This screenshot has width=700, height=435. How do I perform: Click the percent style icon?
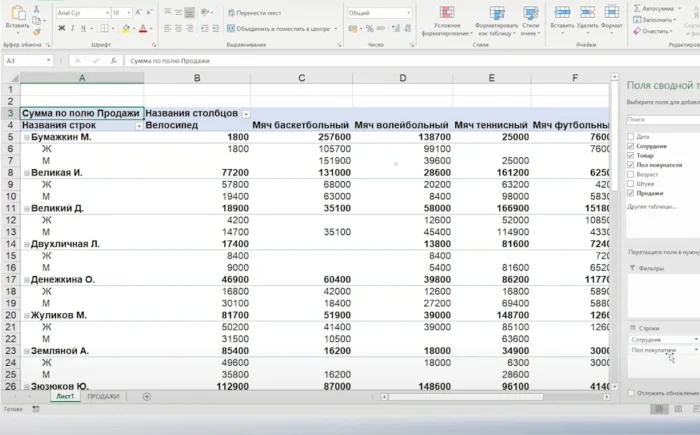coord(369,29)
